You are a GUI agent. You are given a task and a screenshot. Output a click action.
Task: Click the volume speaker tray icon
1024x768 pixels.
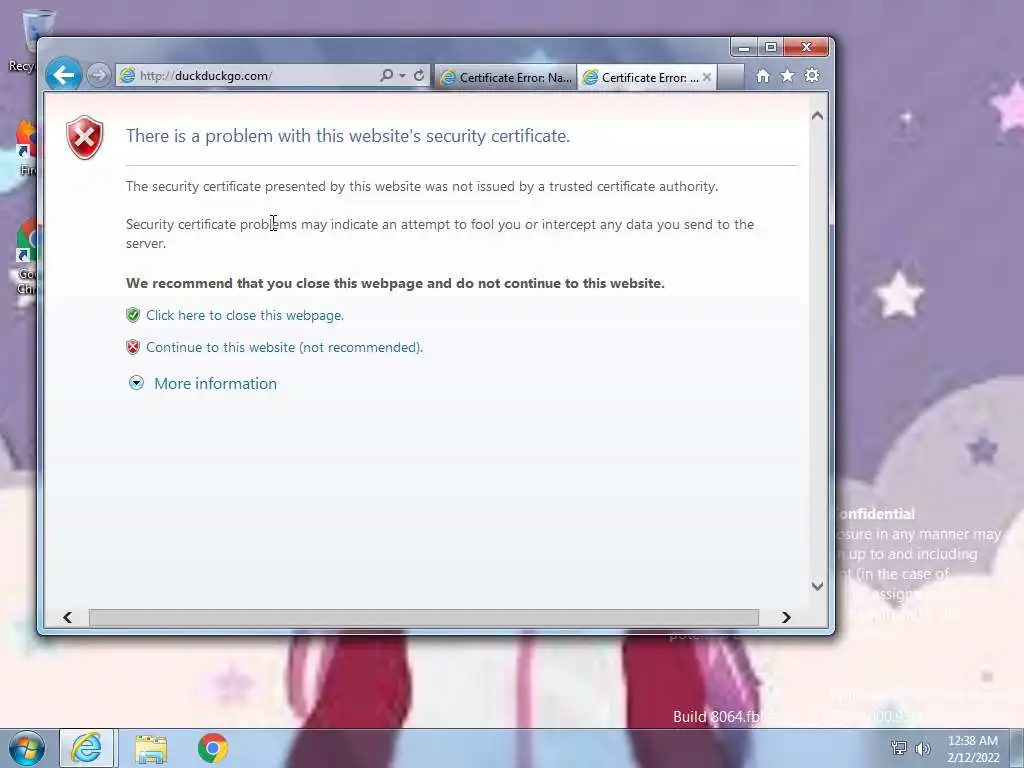coord(923,748)
